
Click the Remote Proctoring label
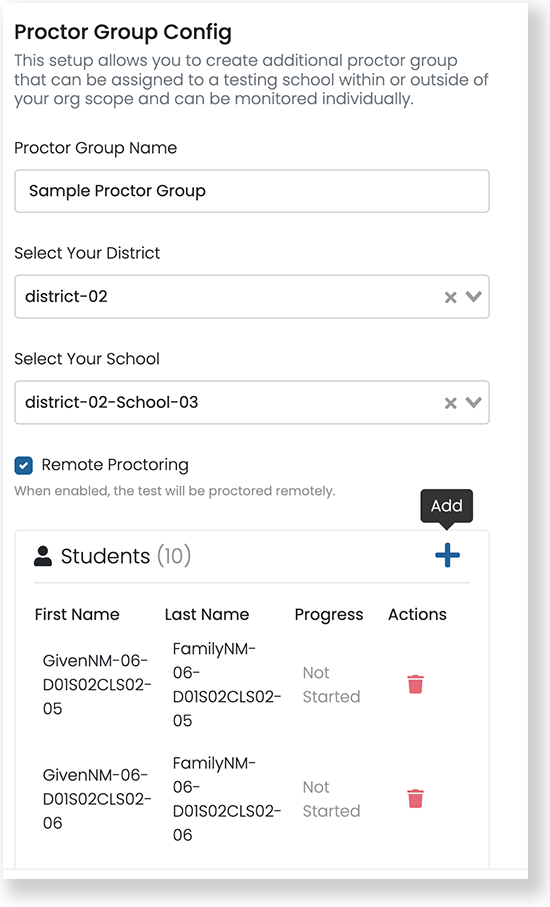115,465
